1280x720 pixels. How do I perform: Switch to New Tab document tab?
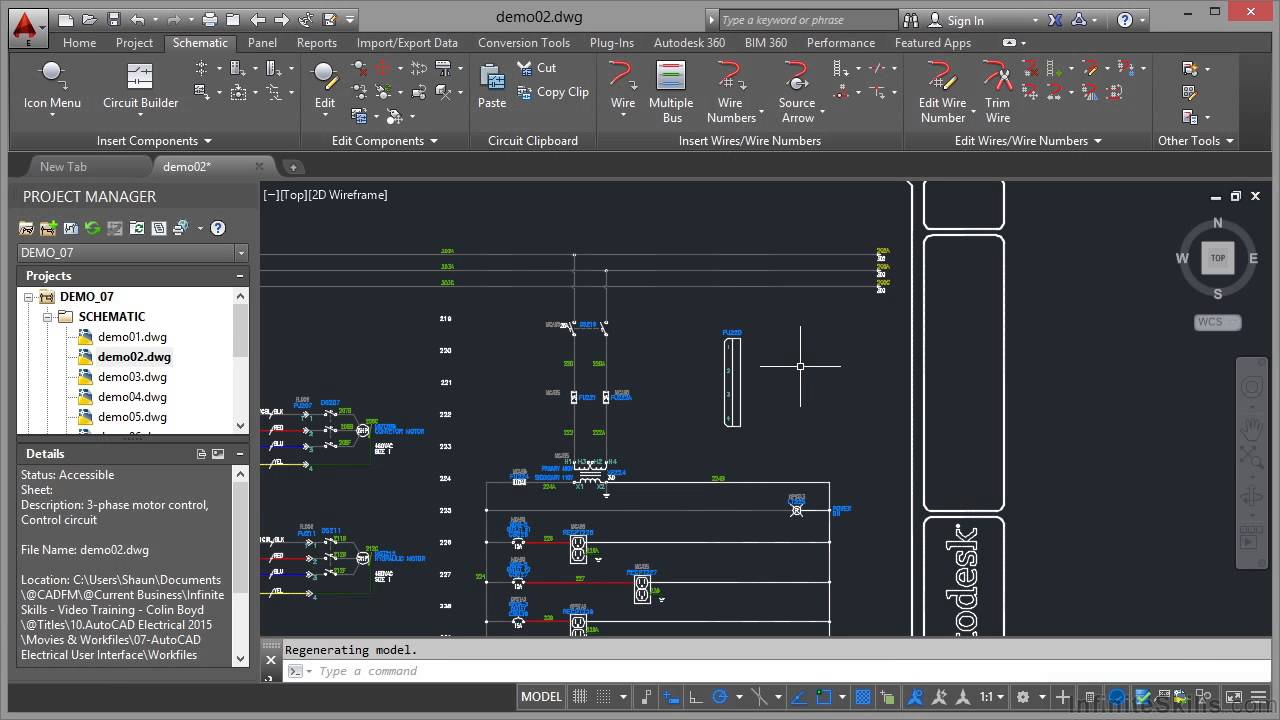click(63, 167)
